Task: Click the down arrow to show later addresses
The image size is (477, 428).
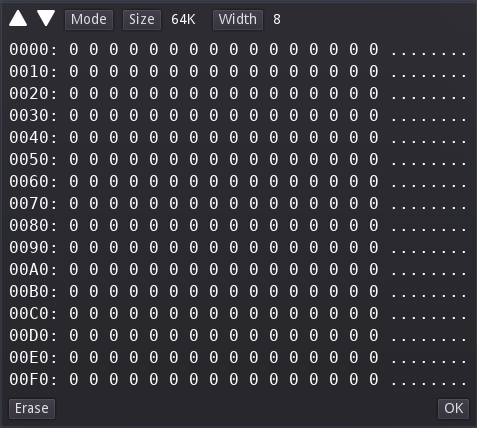Action: [46, 19]
